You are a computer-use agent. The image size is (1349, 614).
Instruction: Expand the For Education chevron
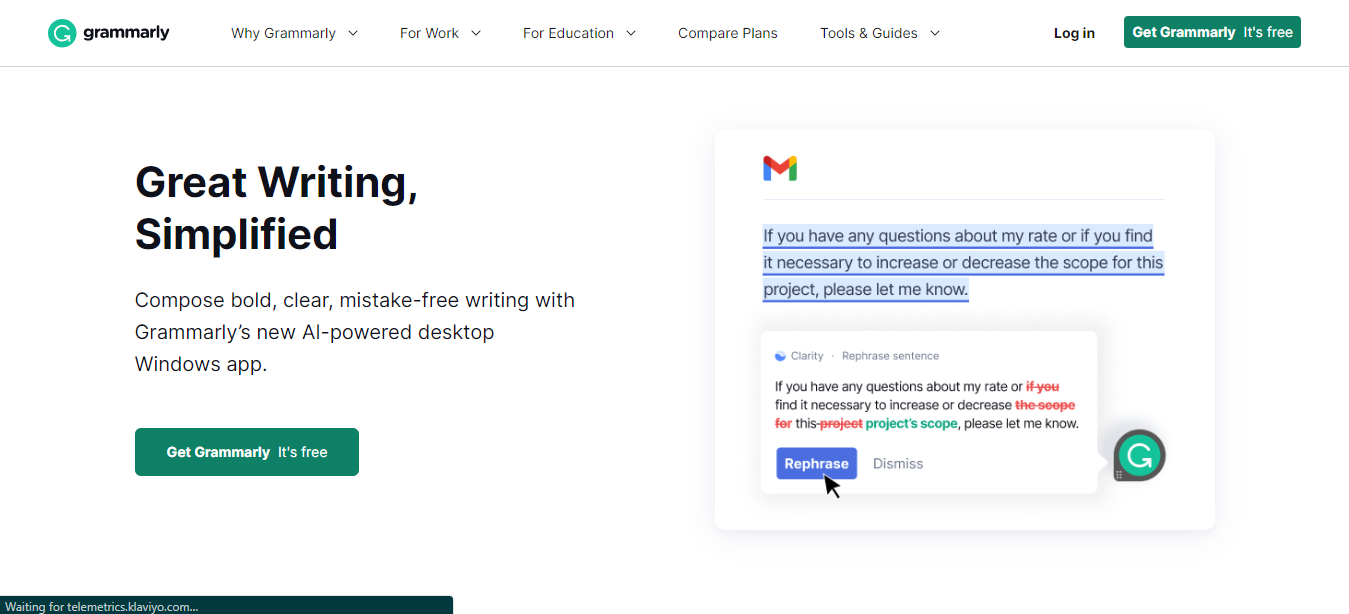tap(631, 33)
